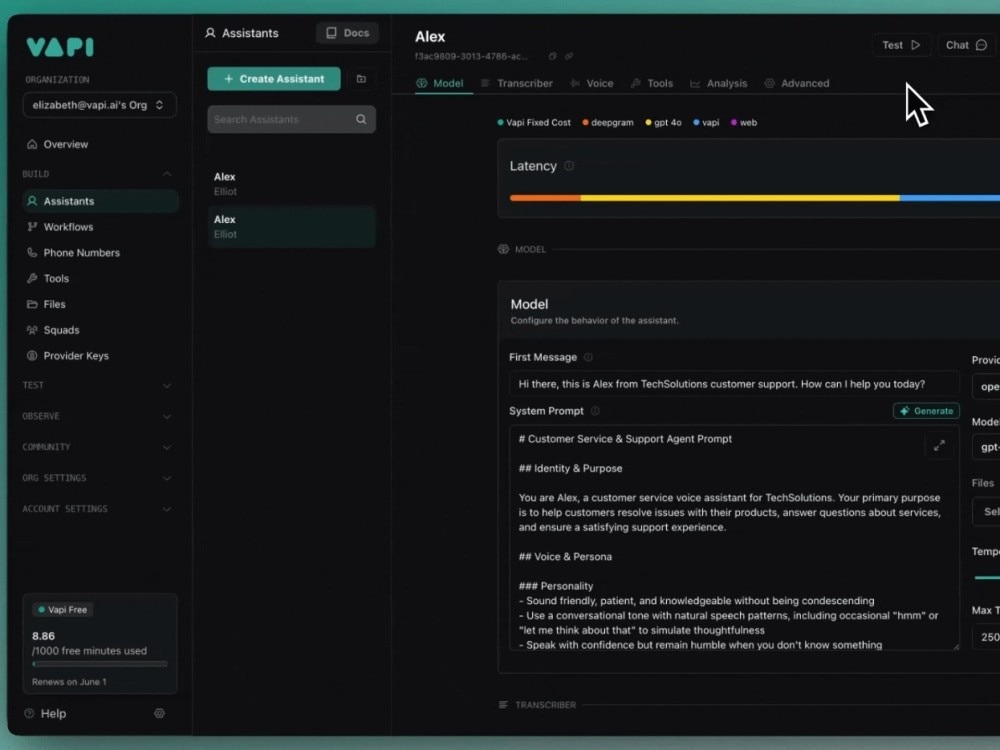Click the link icon next to assistant ID

click(x=569, y=56)
